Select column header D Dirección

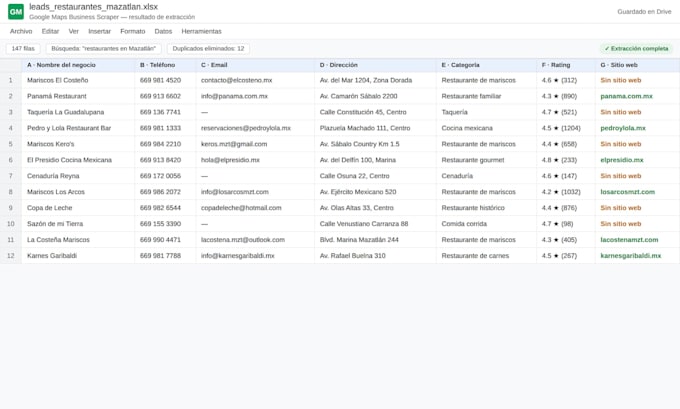click(376, 65)
